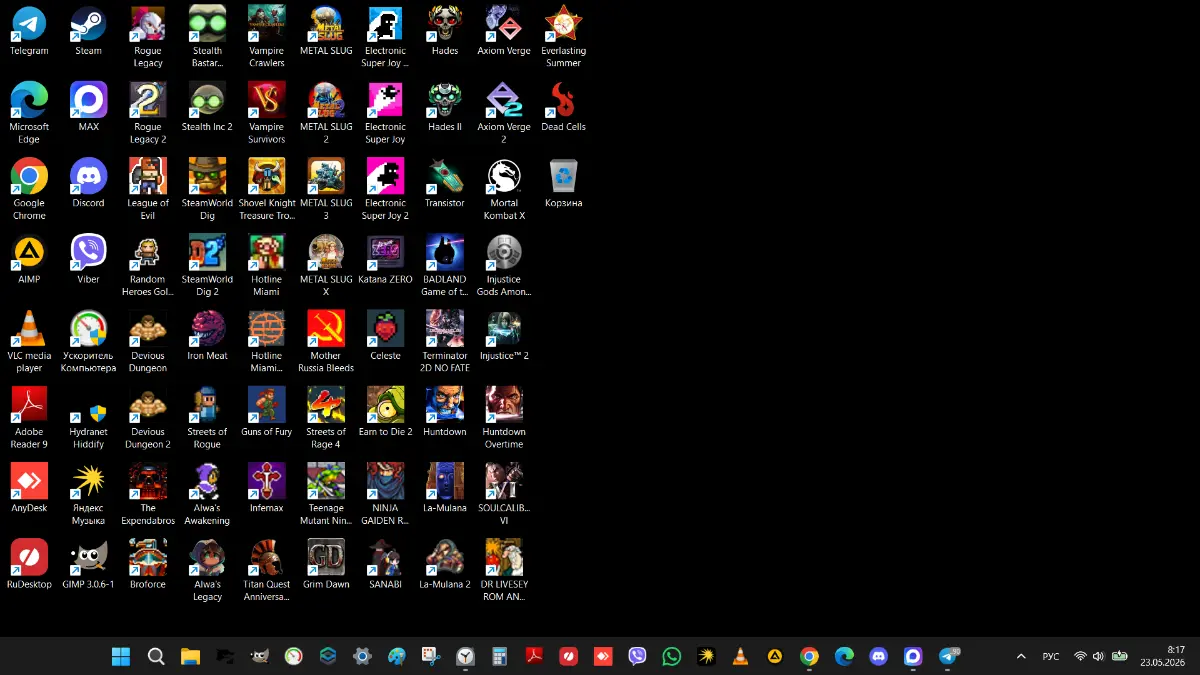The width and height of the screenshot is (1200, 675).
Task: Open the Settings gear in the taskbar
Action: point(362,656)
